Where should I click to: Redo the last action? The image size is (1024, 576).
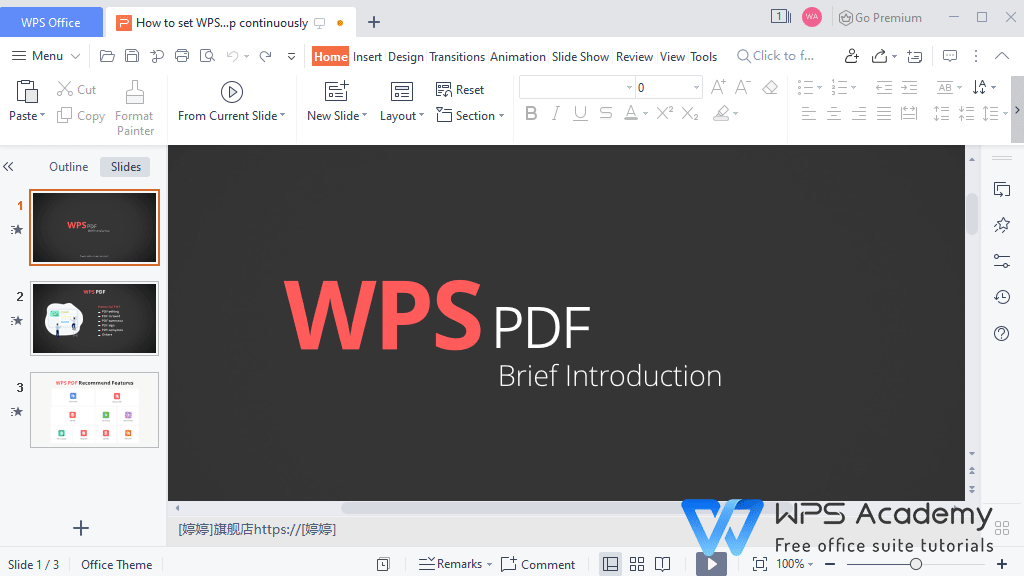pyautogui.click(x=265, y=56)
